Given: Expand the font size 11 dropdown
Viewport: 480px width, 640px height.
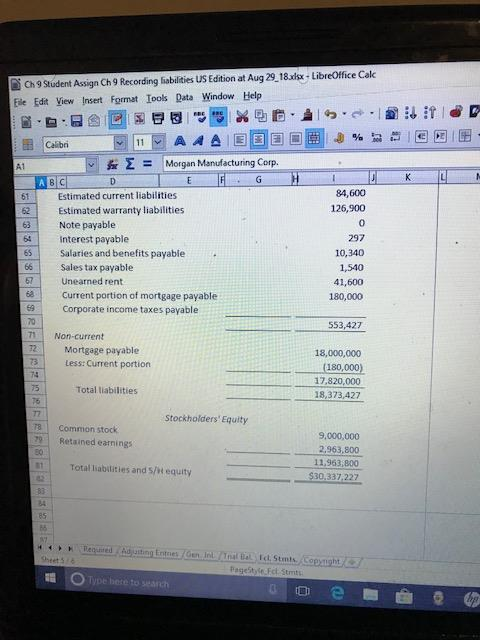Looking at the screenshot, I should pos(159,142).
